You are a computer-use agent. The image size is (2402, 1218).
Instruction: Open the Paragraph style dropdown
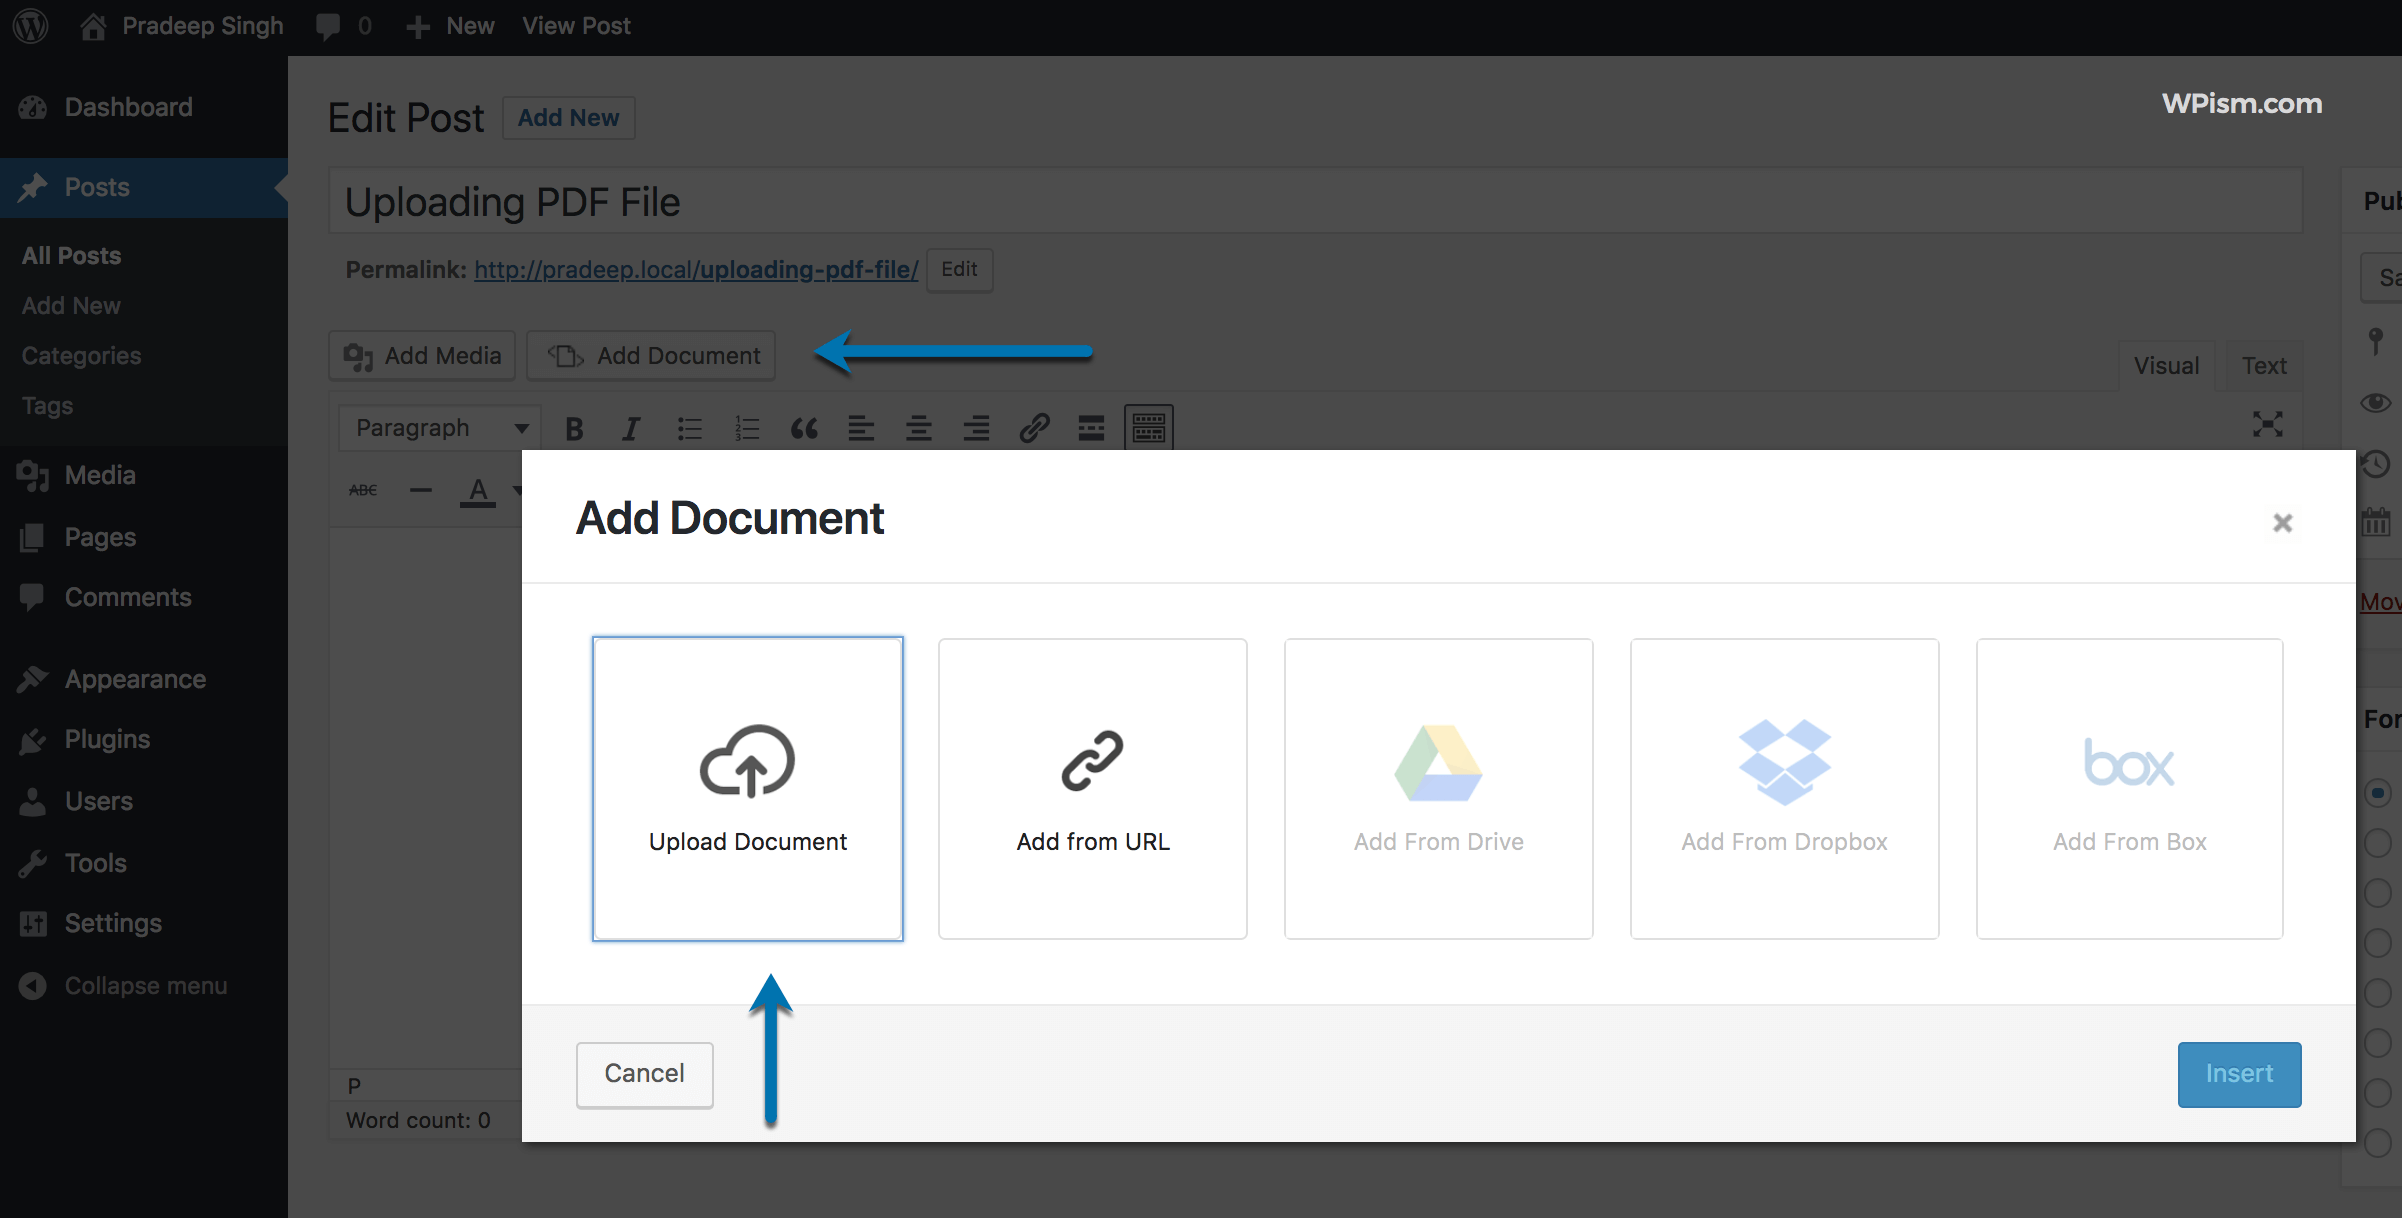tap(438, 427)
